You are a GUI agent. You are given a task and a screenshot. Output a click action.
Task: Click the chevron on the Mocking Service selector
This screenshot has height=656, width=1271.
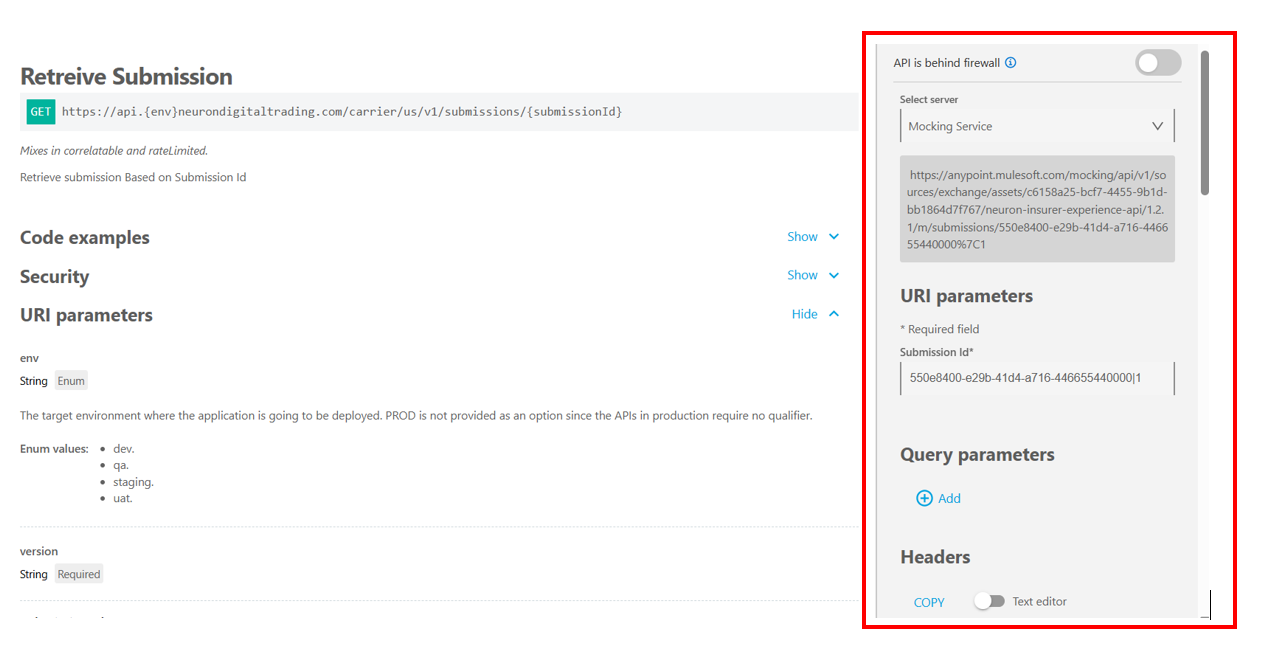[x=1158, y=125]
